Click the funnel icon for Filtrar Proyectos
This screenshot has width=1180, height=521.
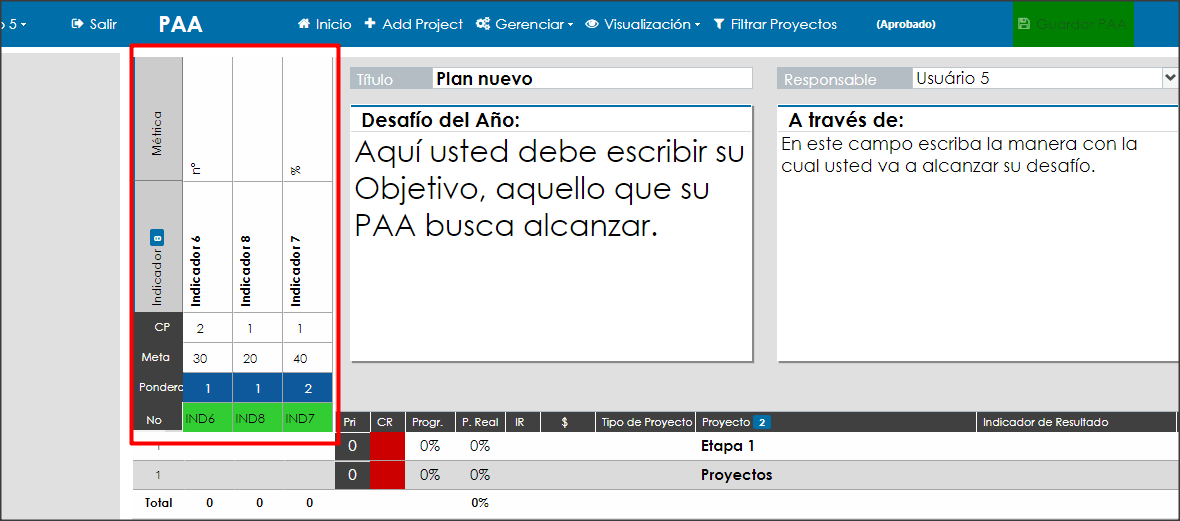click(x=719, y=24)
